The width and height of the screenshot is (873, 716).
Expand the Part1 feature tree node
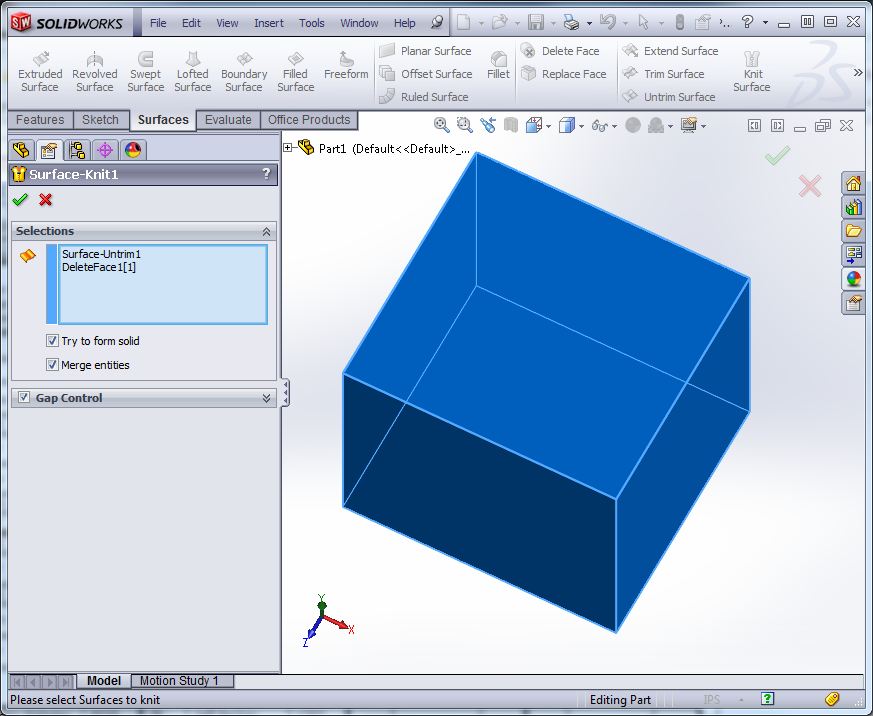pos(288,148)
